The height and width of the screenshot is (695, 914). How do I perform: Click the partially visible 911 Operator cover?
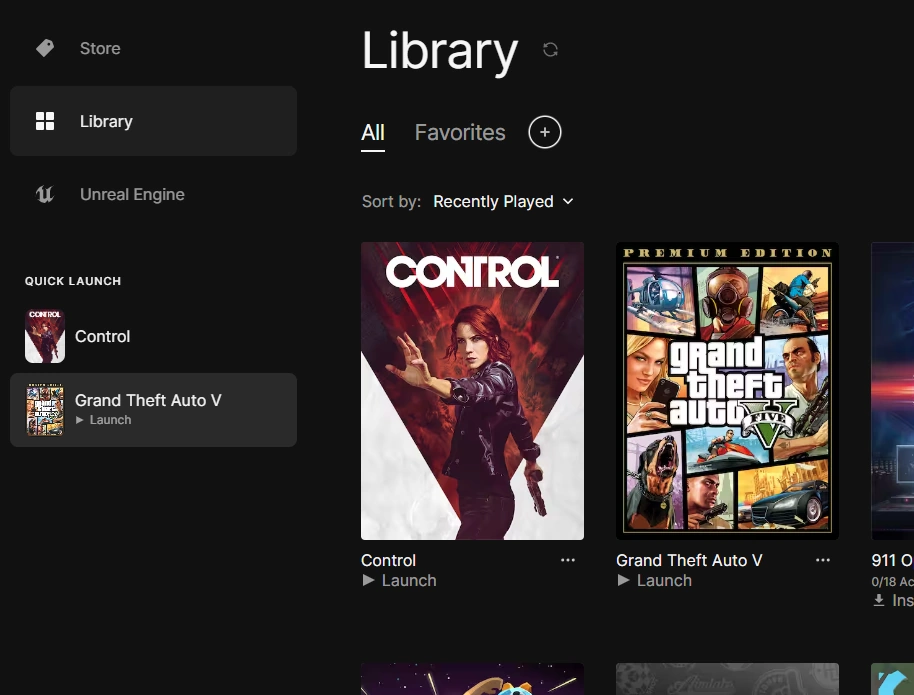point(892,391)
